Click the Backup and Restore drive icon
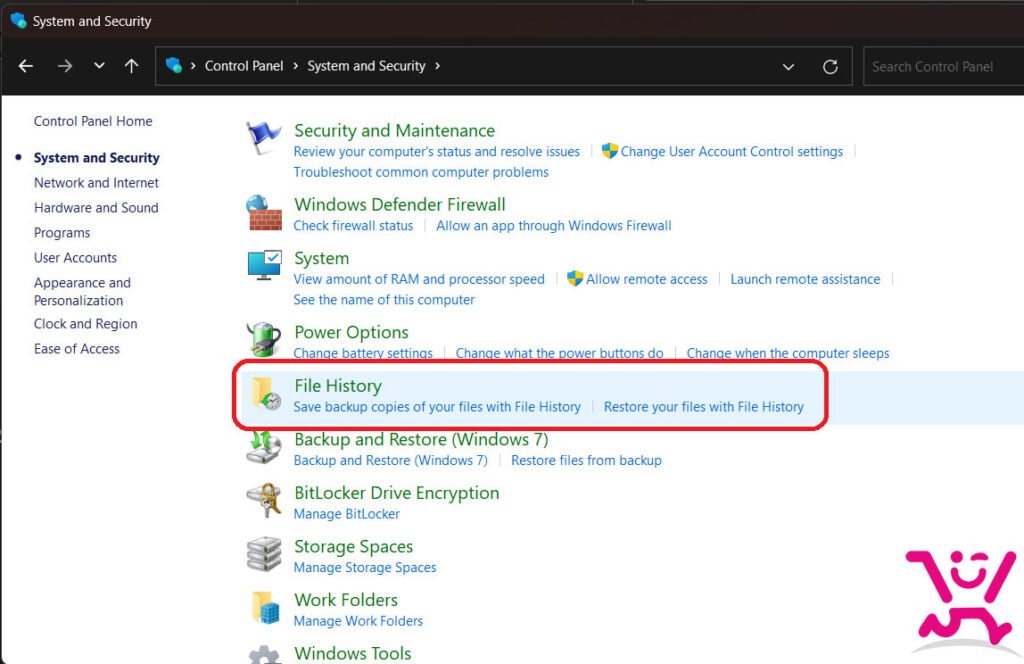The height and width of the screenshot is (664, 1024). (x=264, y=447)
